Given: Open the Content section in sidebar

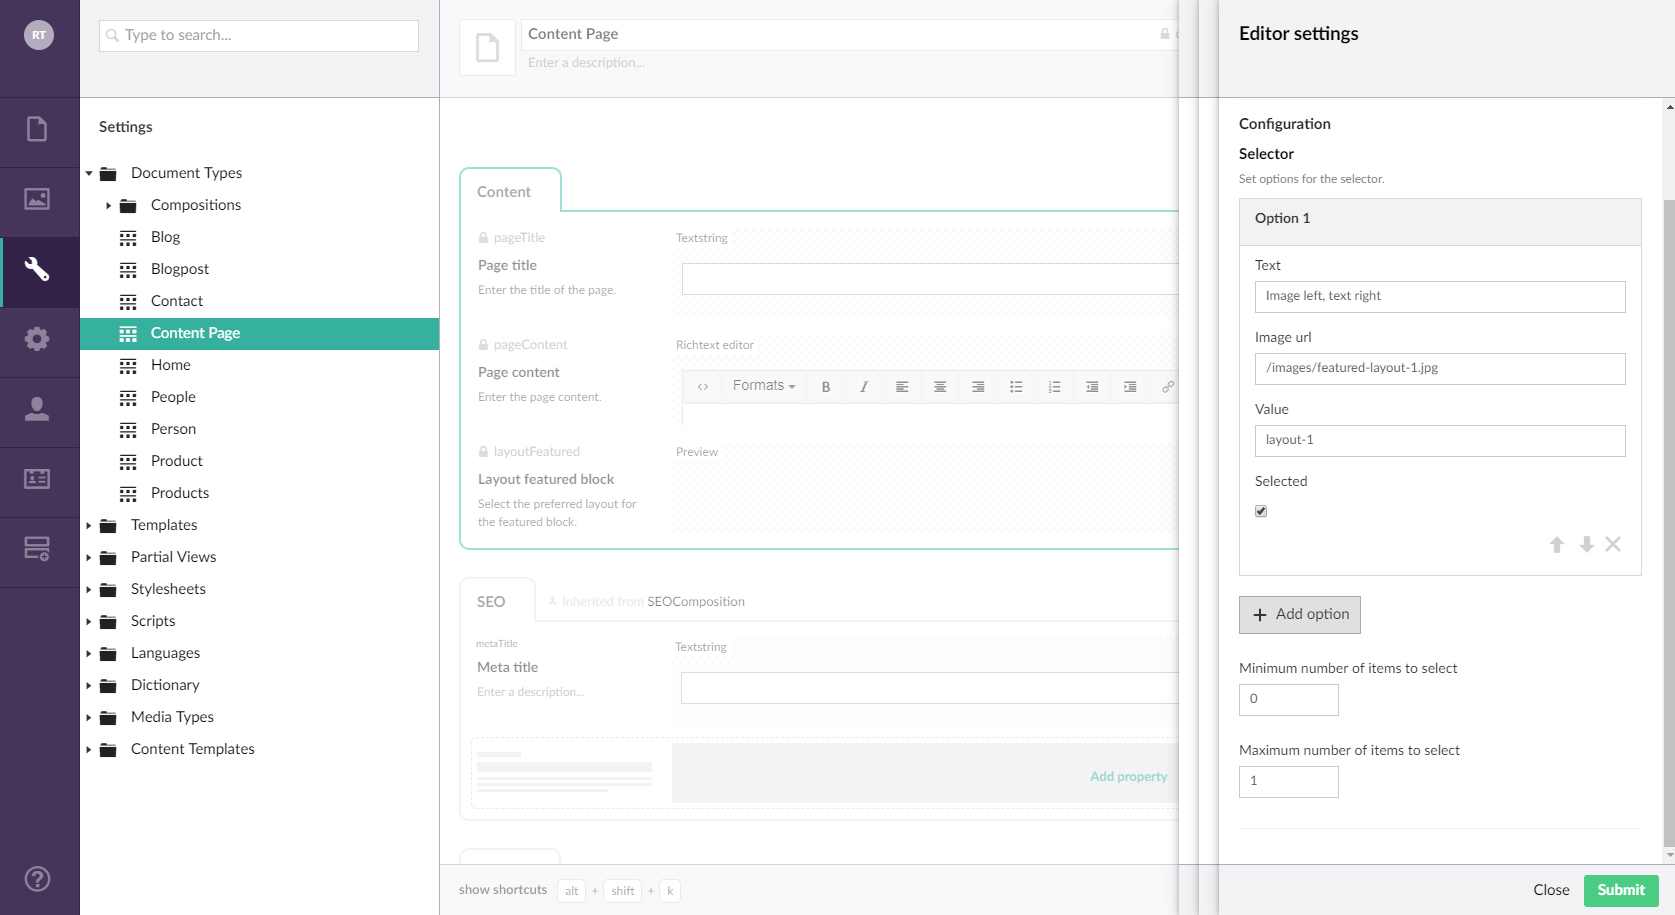Looking at the screenshot, I should click(x=37, y=129).
